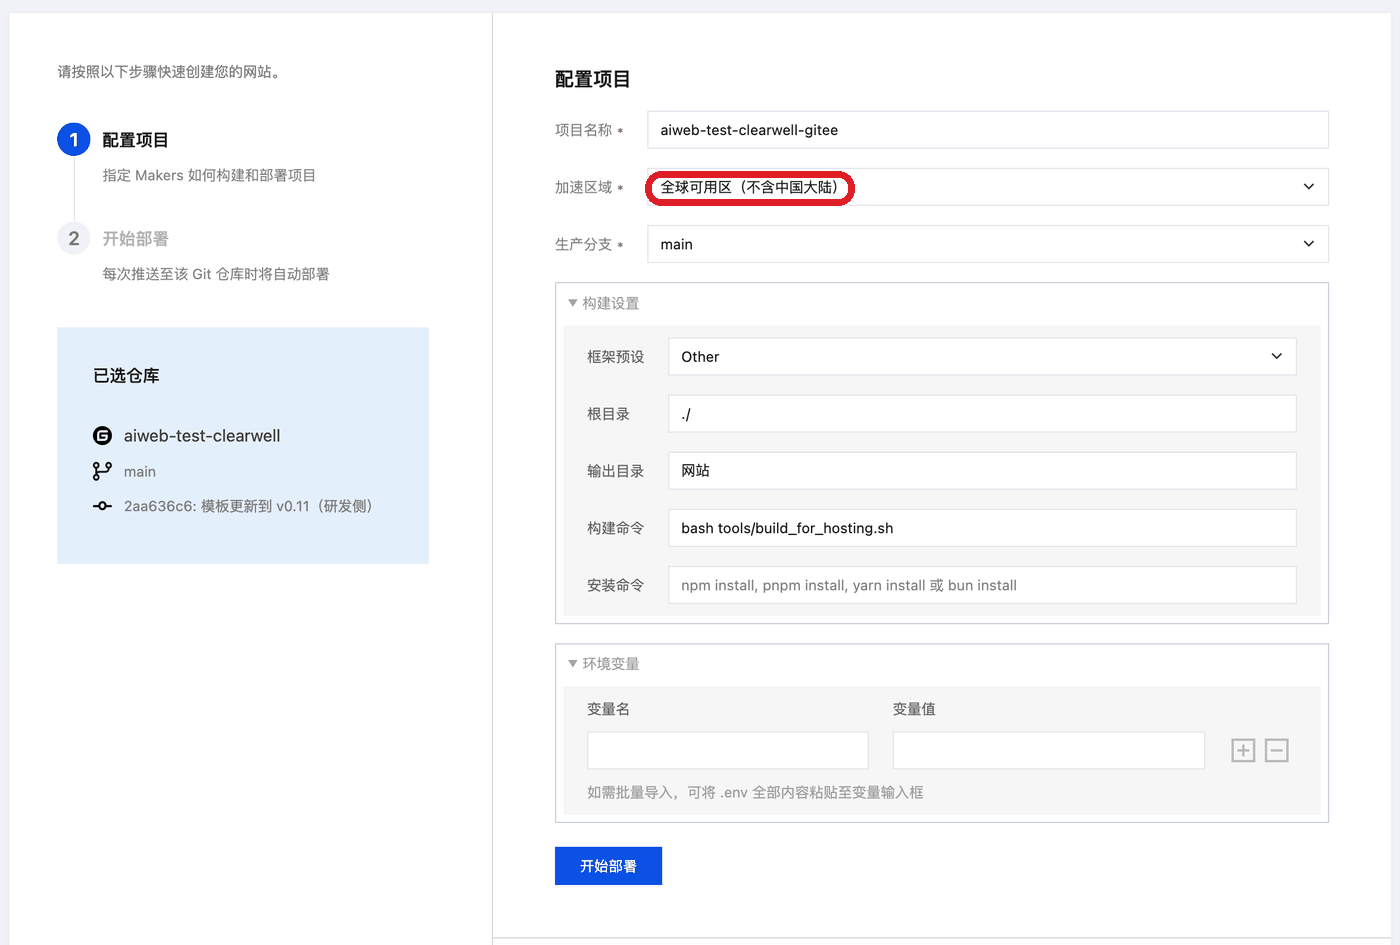Image resolution: width=1400 pixels, height=945 pixels.
Task: Click the commit icon beside 2aa636c6
Action: [x=102, y=506]
